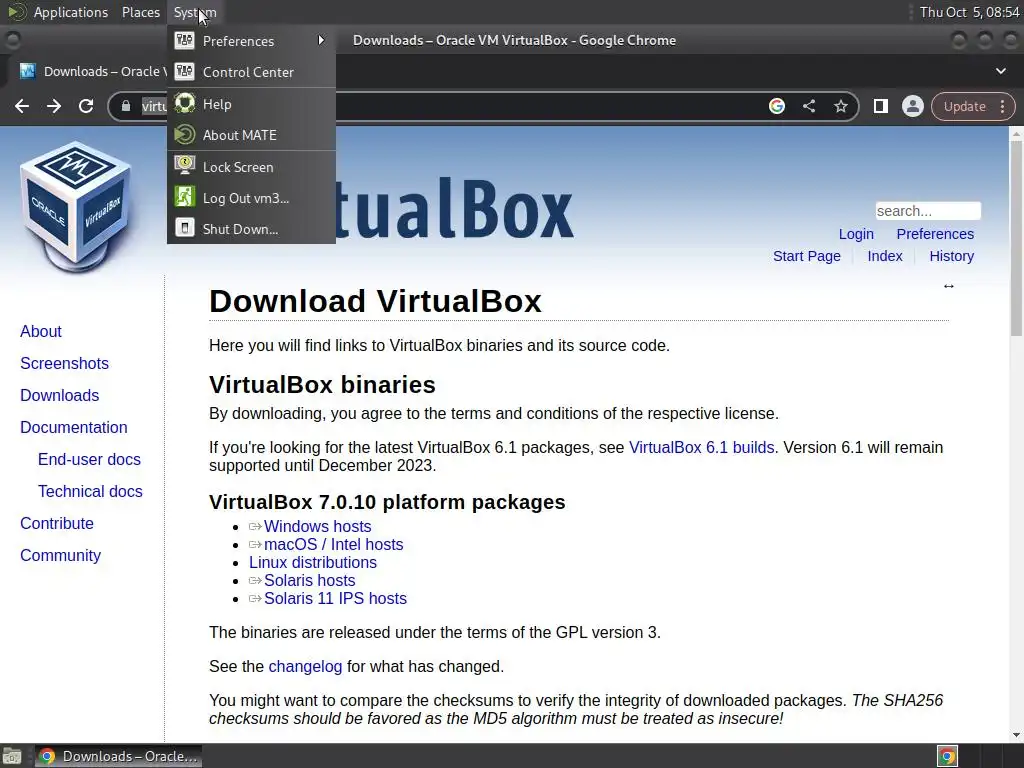Click the Login link
This screenshot has width=1024, height=768.
pyautogui.click(x=856, y=234)
